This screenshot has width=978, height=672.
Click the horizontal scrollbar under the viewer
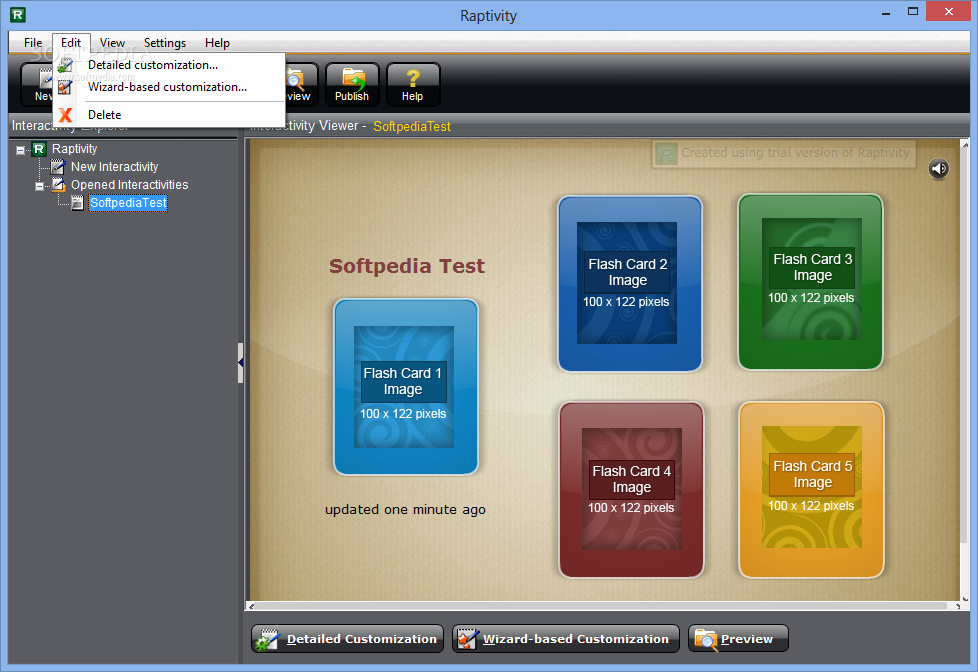pos(603,606)
